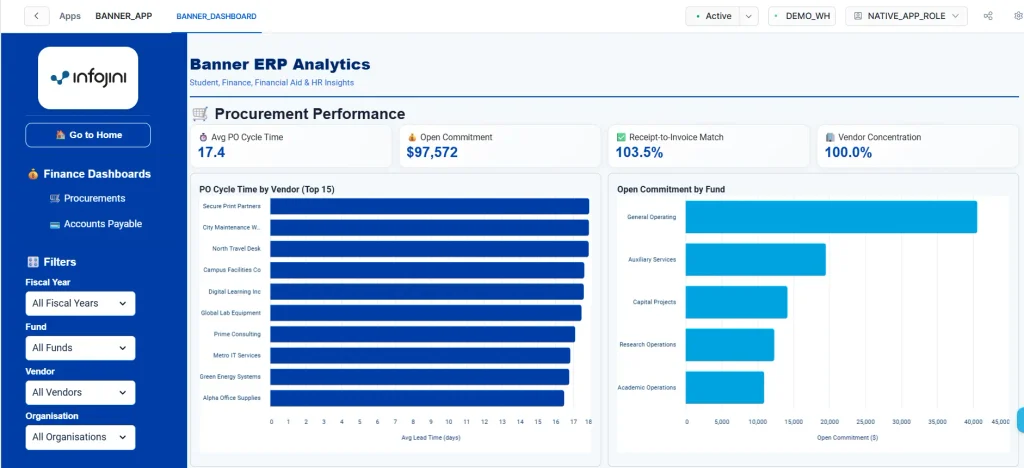Image resolution: width=1024 pixels, height=468 pixels.
Task: Open the BANNER_APP breadcrumb
Action: click(x=123, y=16)
